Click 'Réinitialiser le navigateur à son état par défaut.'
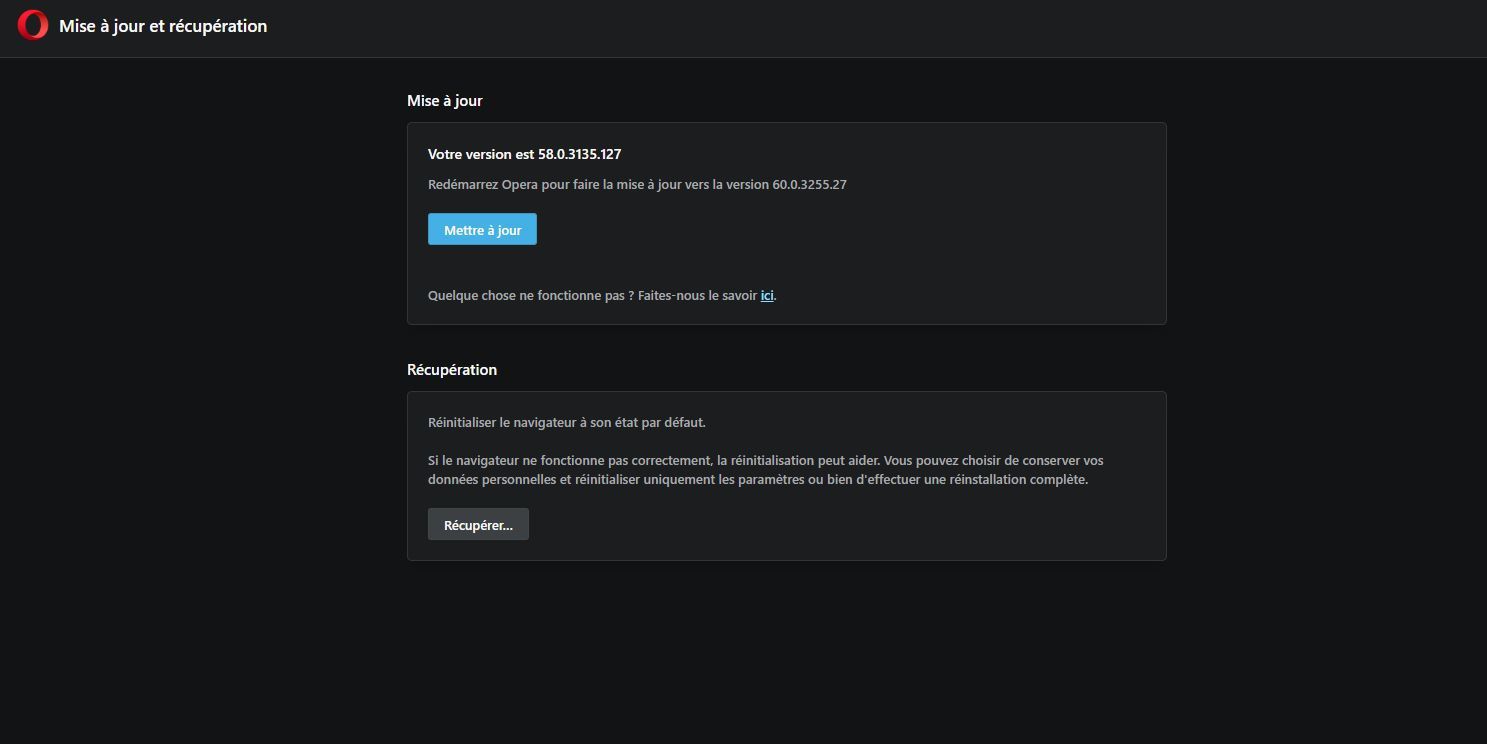The image size is (1487, 744). pos(567,423)
